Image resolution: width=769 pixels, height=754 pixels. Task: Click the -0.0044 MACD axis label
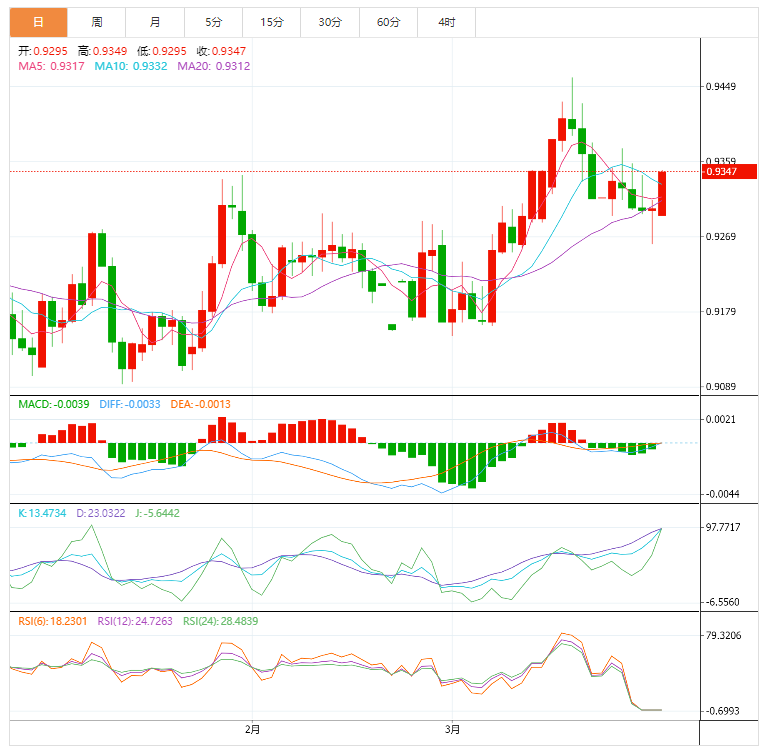[x=721, y=494]
